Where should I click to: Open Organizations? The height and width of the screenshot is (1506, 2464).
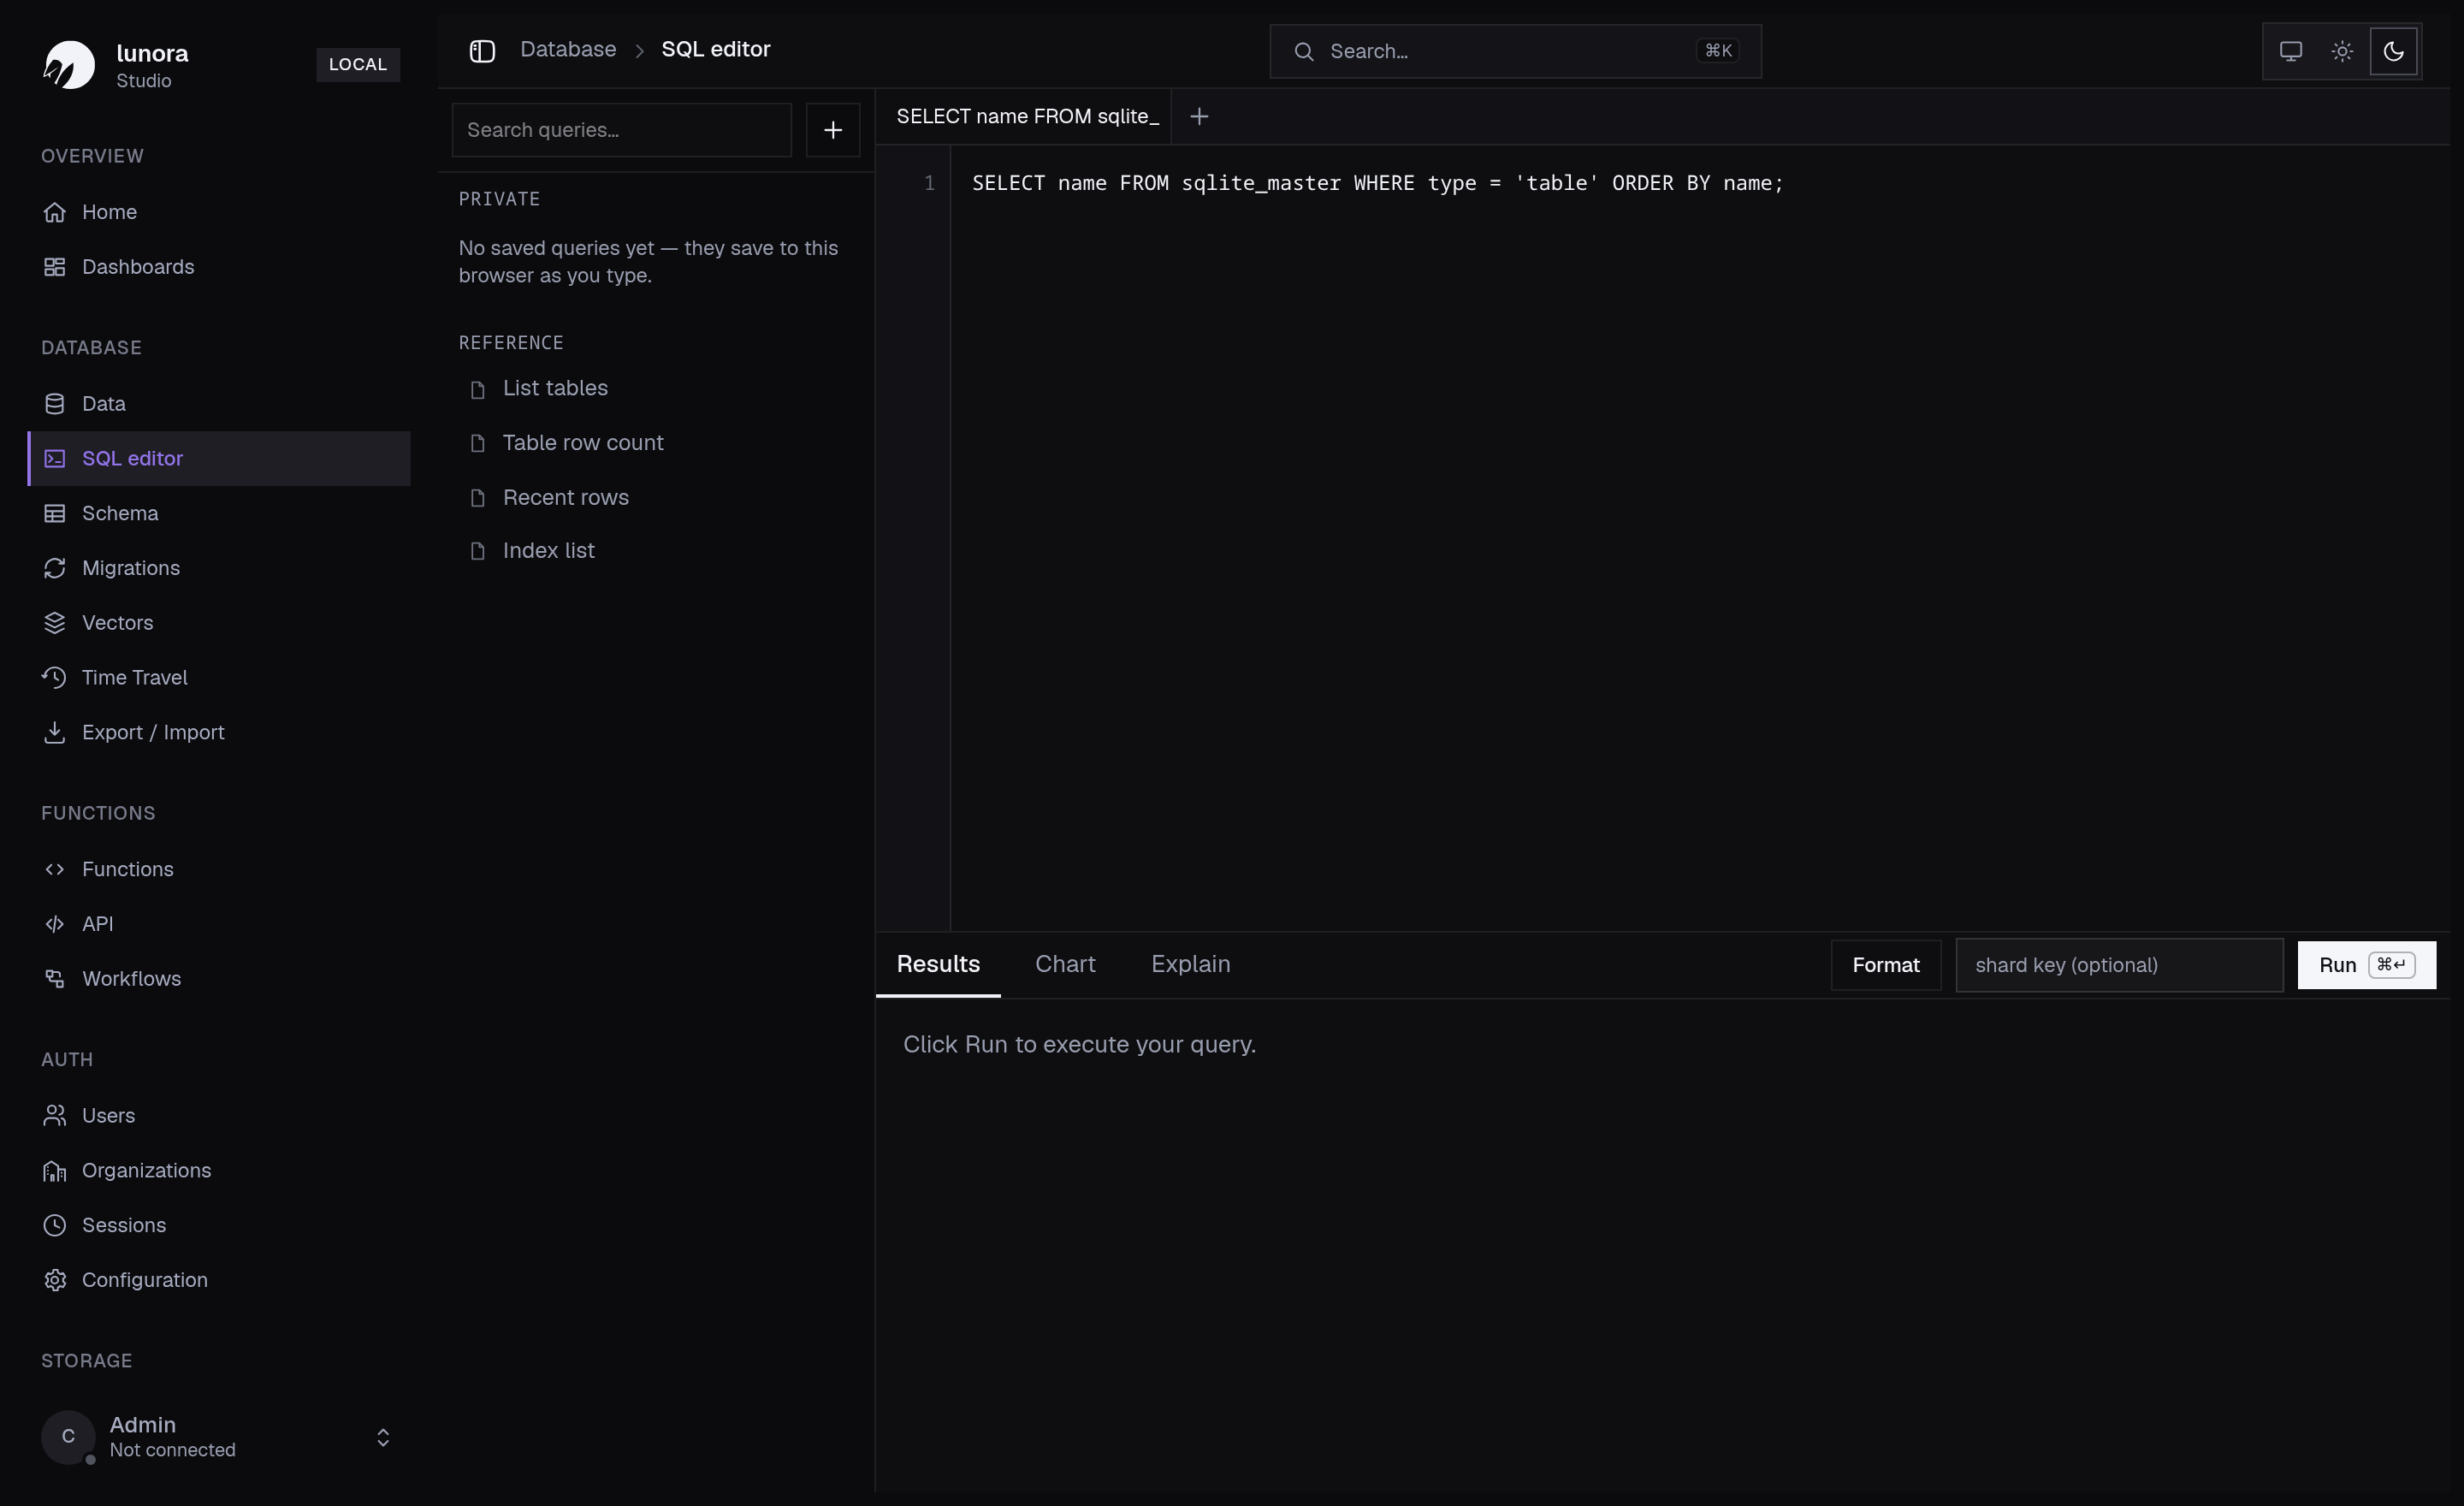click(x=219, y=1171)
